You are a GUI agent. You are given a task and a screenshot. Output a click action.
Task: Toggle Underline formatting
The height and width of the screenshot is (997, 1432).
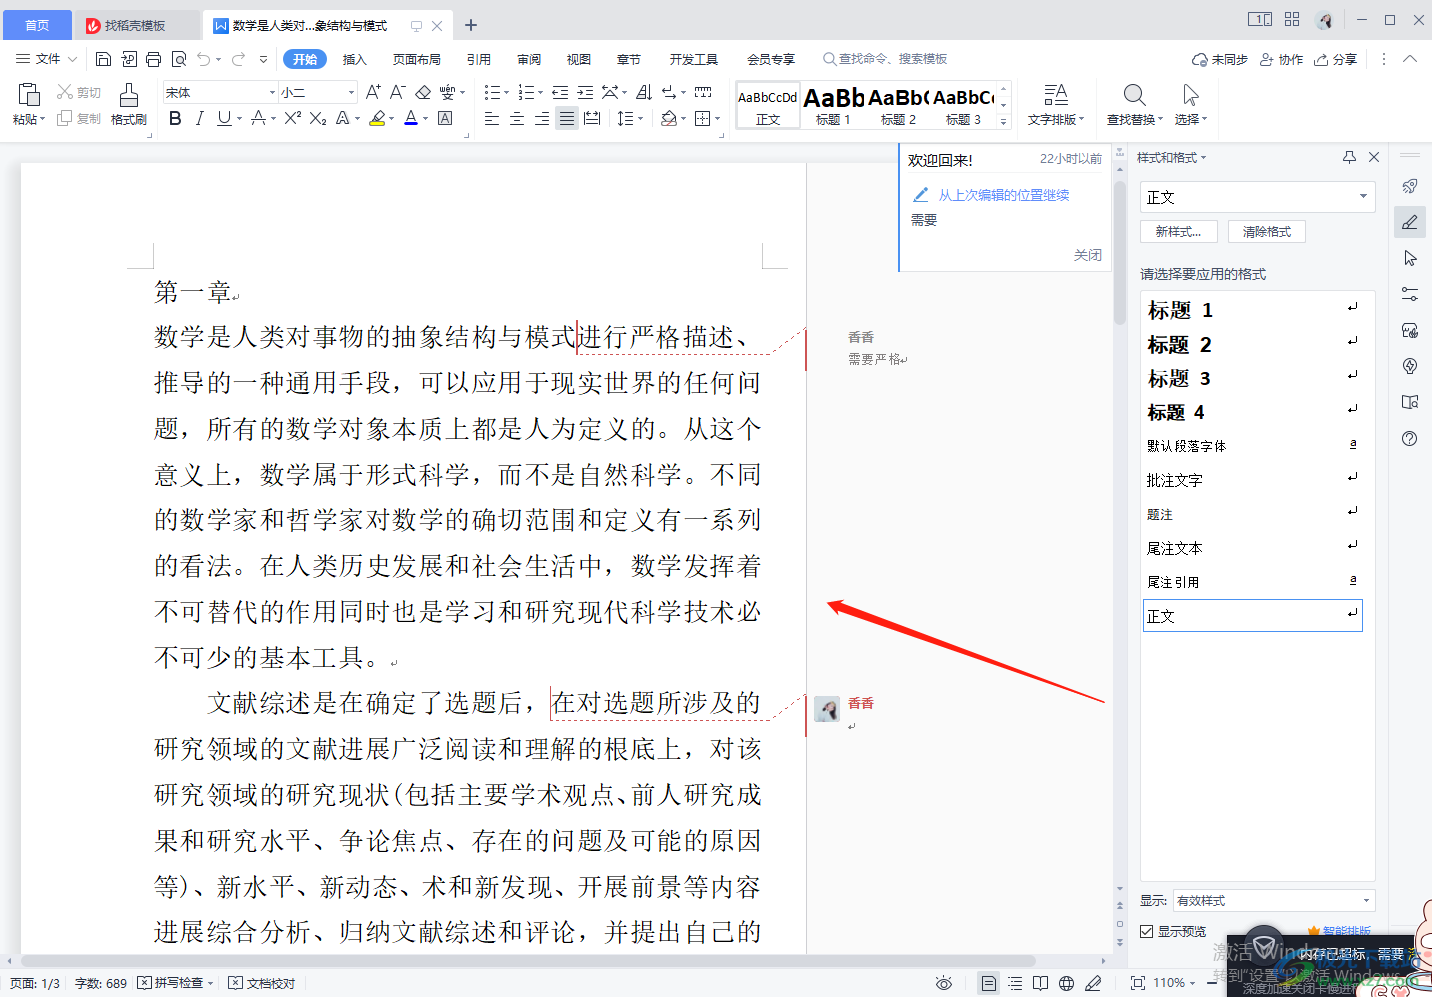(224, 118)
